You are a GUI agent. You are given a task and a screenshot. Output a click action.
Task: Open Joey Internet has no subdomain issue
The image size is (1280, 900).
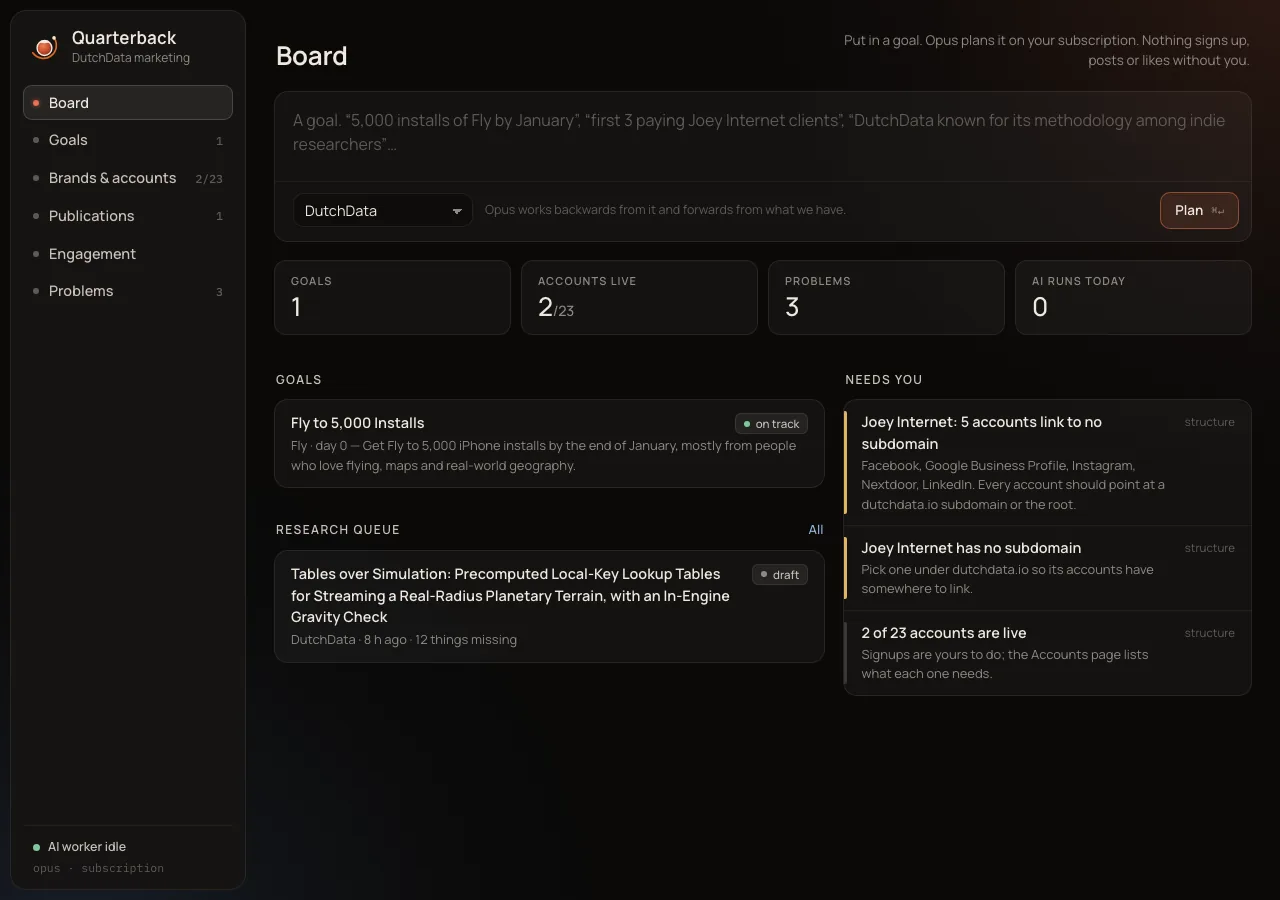coord(1047,568)
